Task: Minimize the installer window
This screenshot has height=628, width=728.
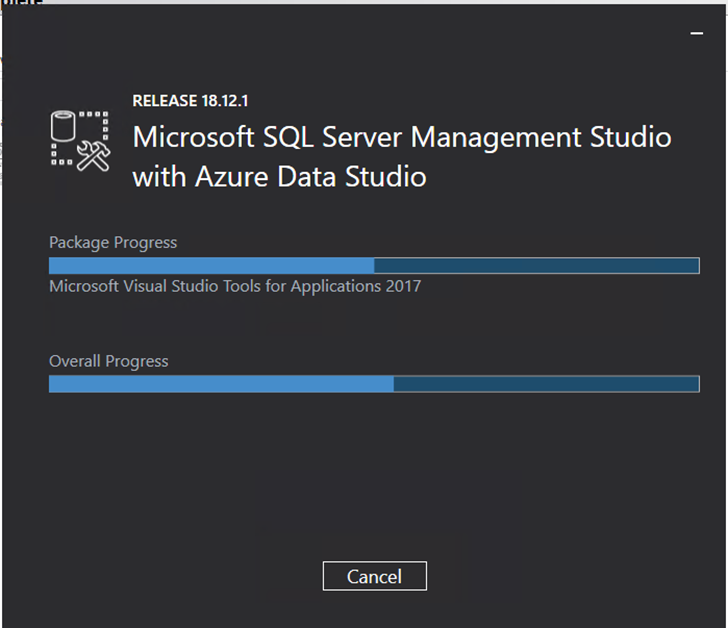Action: 697,33
